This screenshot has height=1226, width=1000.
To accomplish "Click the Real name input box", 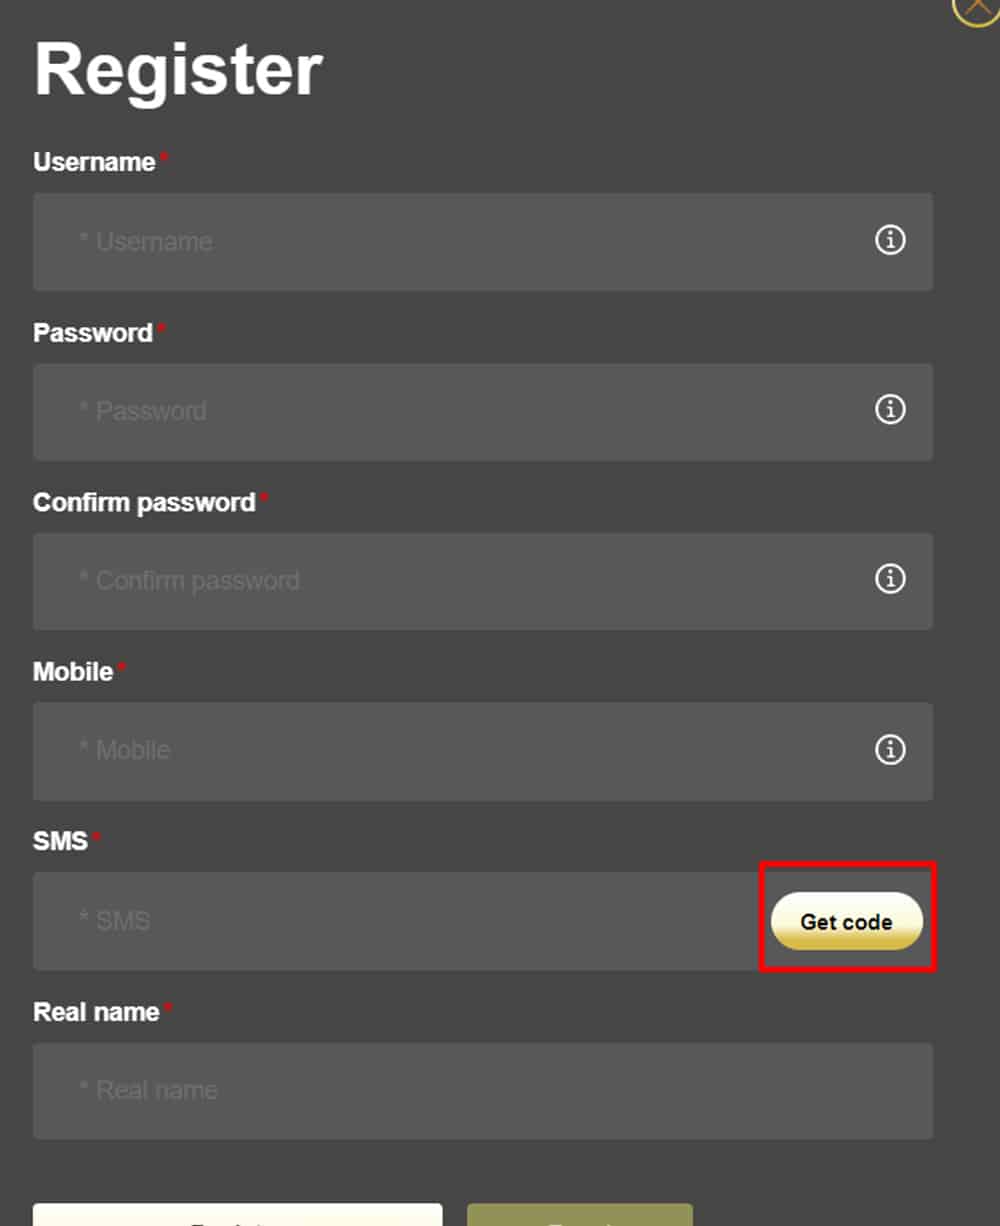I will (x=482, y=1091).
